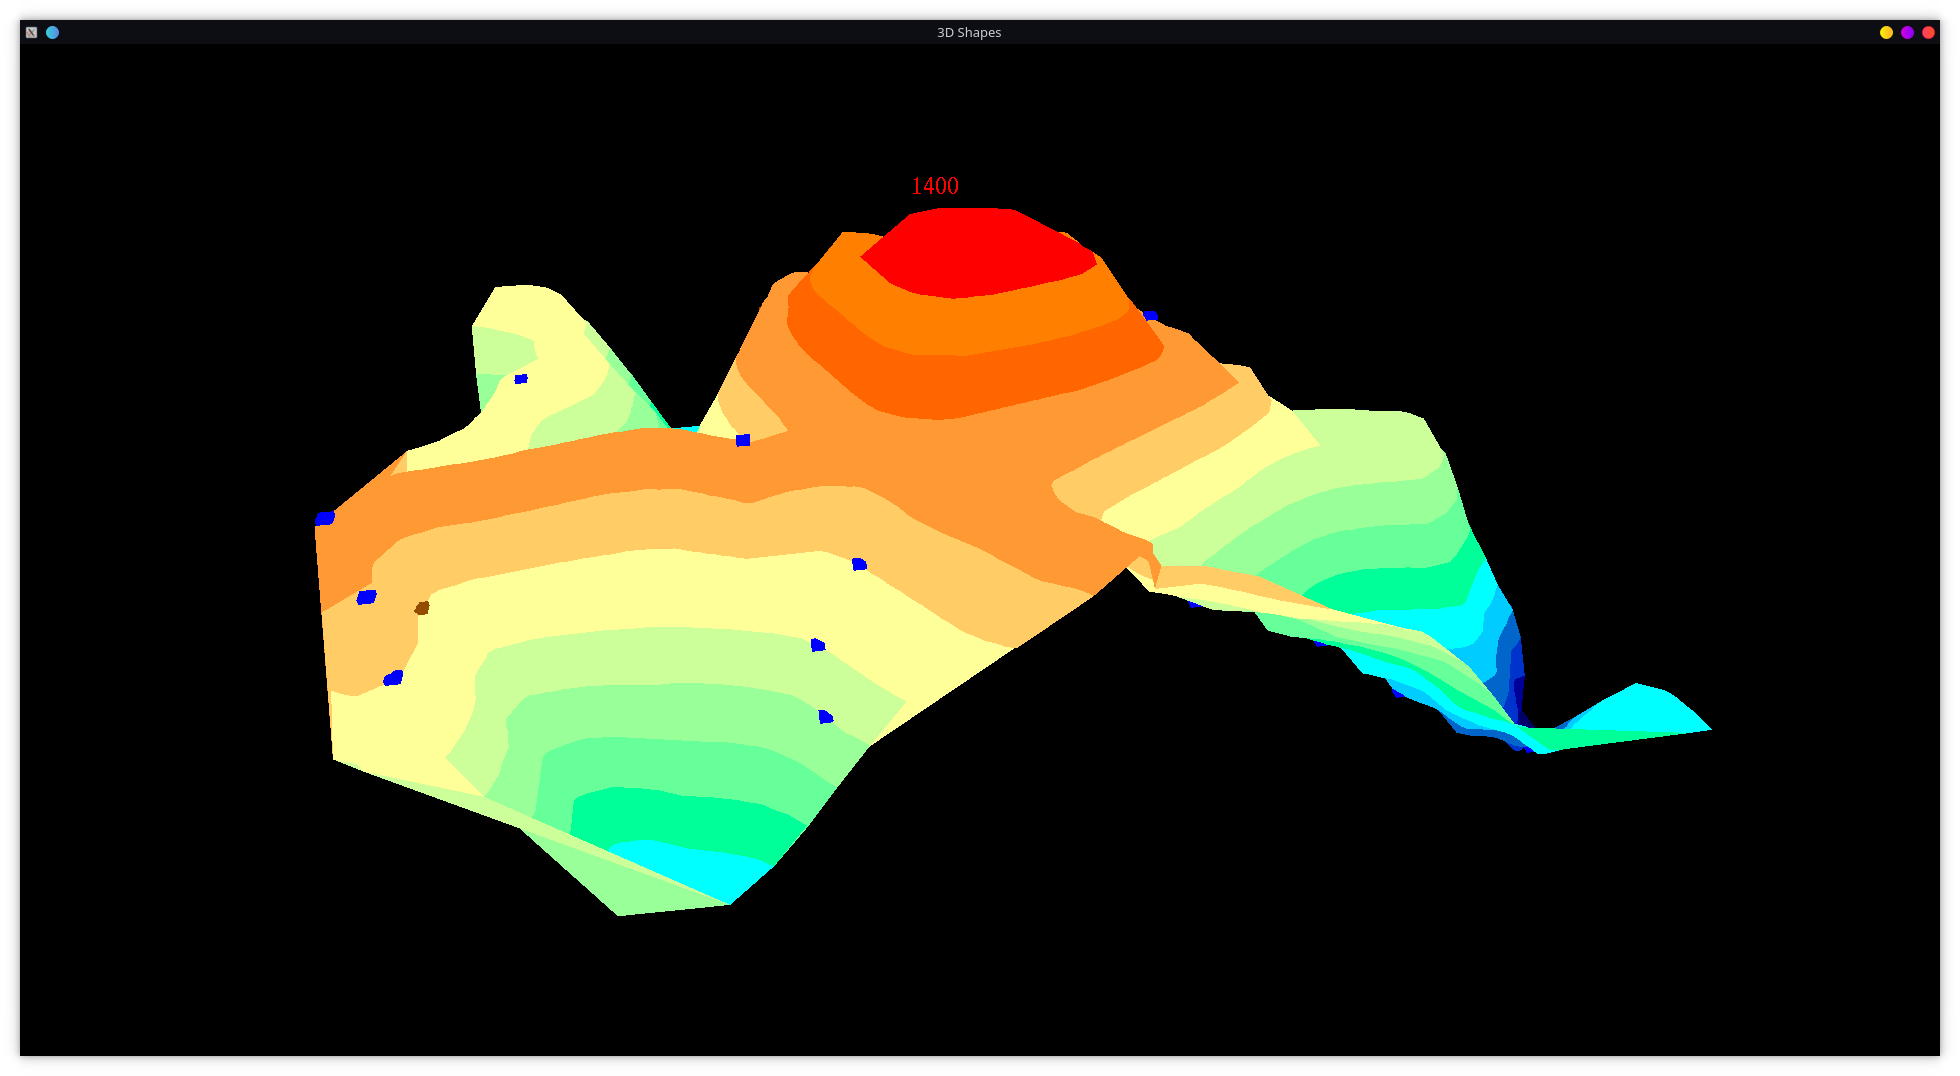Viewport: 1960px width, 1076px height.
Task: Open the window menu from the X11 icon
Action: click(31, 32)
